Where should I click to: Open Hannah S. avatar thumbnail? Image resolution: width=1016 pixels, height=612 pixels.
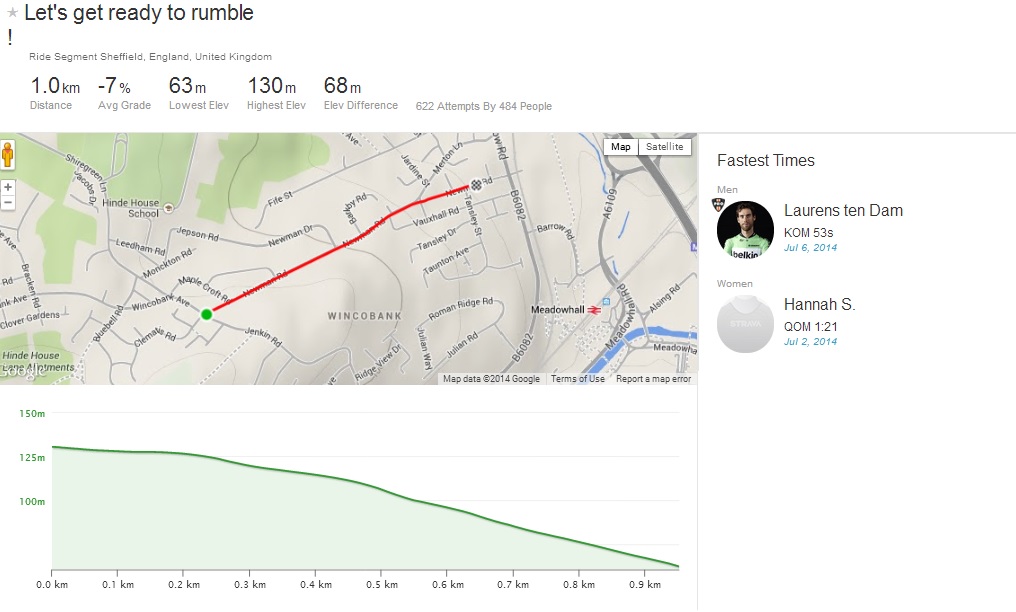pos(745,324)
